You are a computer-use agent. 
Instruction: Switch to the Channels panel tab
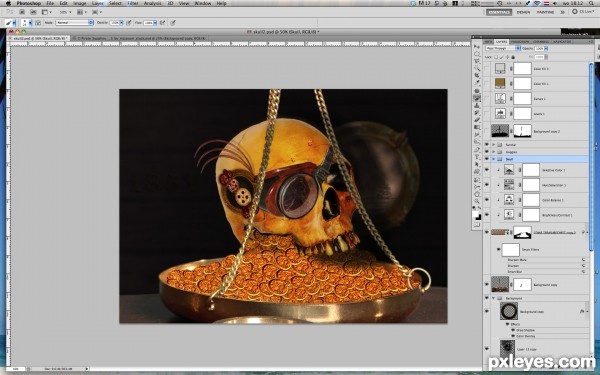[x=541, y=41]
